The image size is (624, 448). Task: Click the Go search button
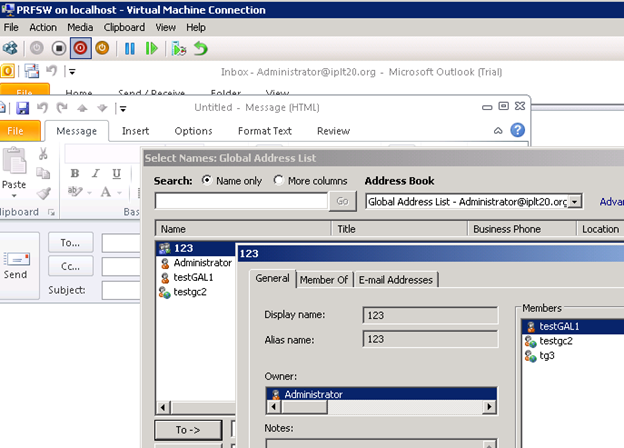[x=342, y=201]
